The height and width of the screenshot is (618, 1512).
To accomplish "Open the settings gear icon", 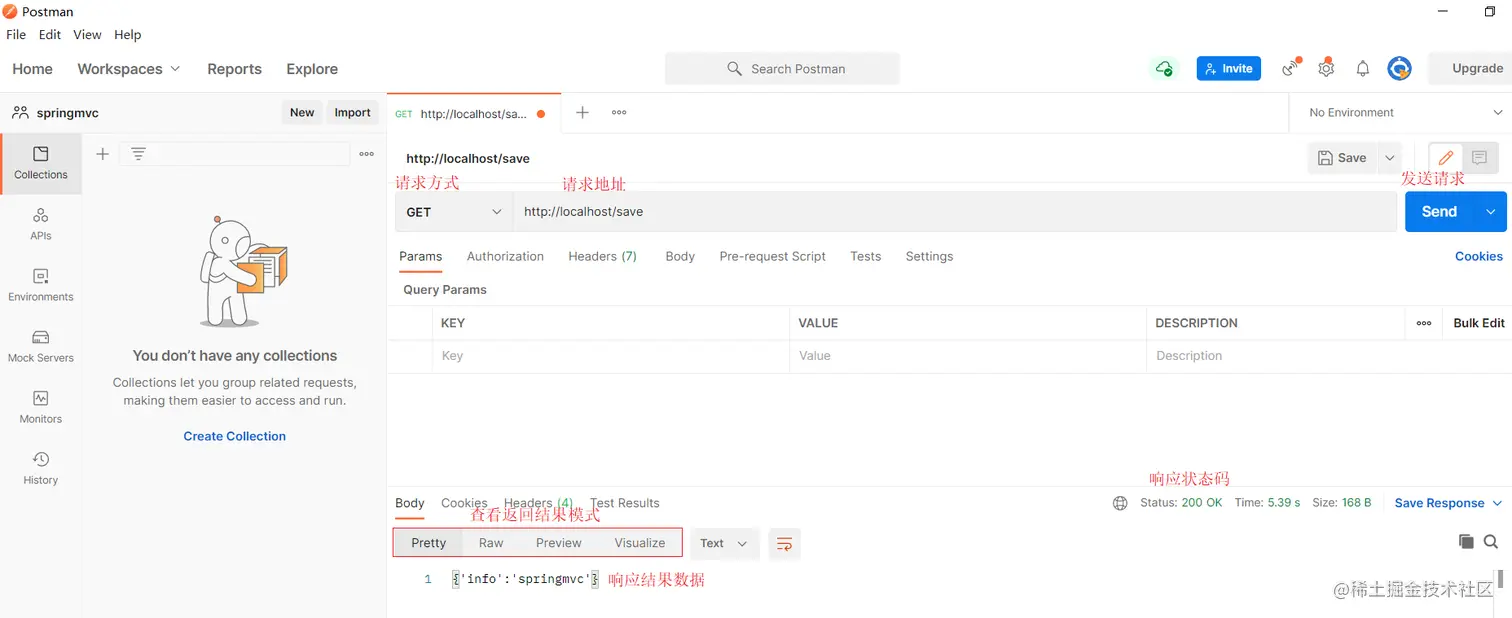I will point(1326,68).
